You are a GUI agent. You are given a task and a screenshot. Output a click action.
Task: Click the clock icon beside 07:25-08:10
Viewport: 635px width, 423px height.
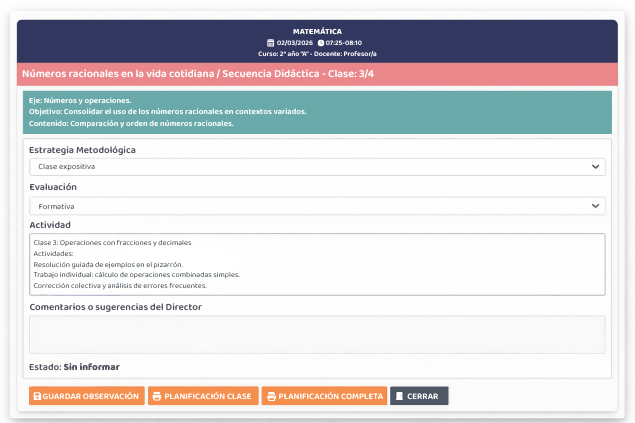coord(321,43)
